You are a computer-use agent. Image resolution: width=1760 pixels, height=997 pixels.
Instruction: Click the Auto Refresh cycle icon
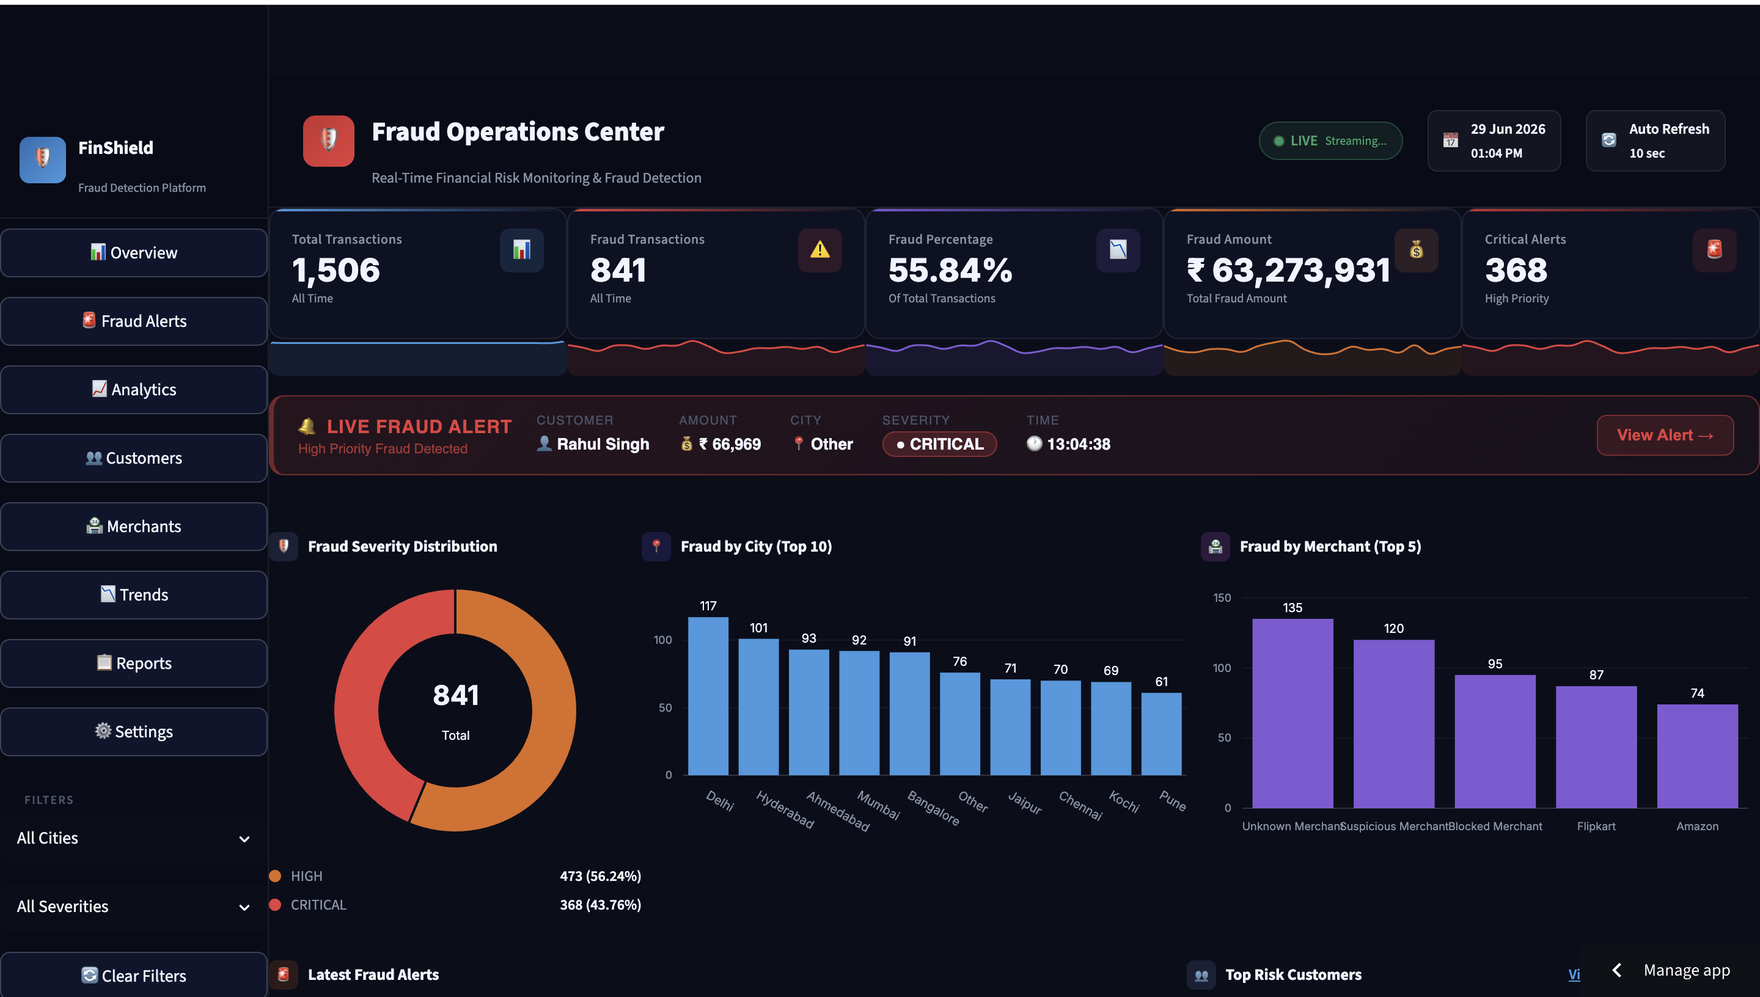(x=1609, y=141)
